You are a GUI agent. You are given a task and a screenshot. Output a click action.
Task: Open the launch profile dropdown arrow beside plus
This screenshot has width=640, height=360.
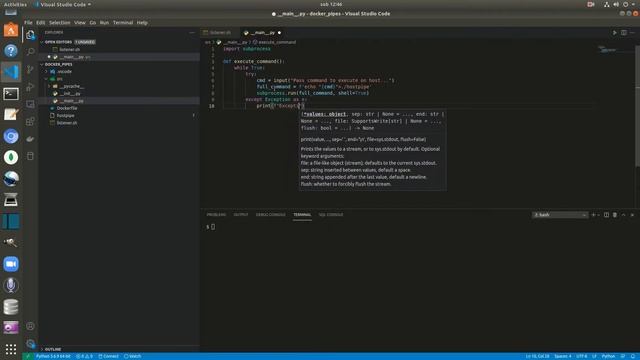point(598,215)
